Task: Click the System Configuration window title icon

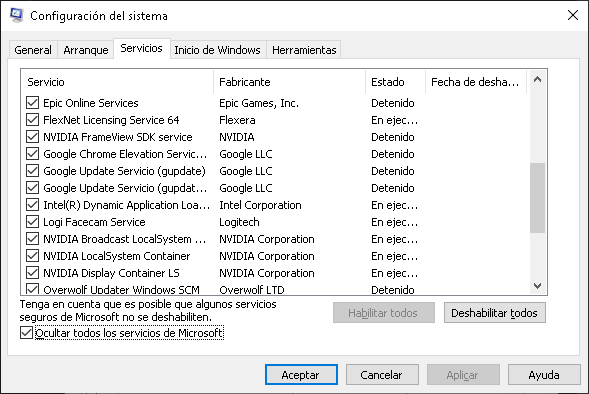Action: click(17, 15)
